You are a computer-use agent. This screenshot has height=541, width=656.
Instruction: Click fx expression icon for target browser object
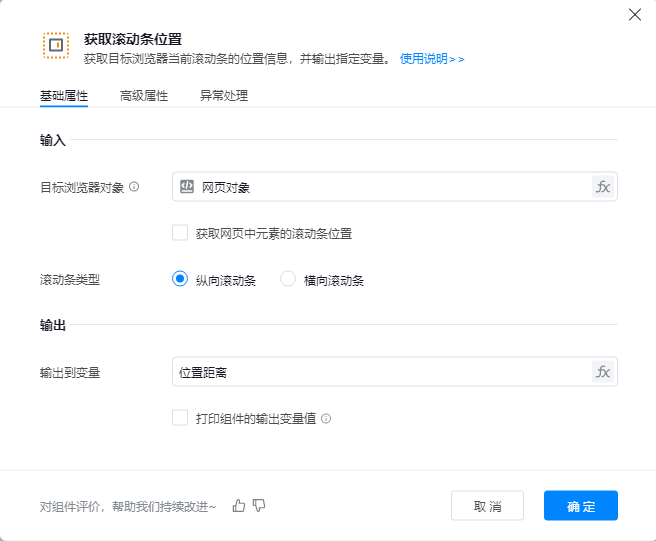tap(602, 187)
